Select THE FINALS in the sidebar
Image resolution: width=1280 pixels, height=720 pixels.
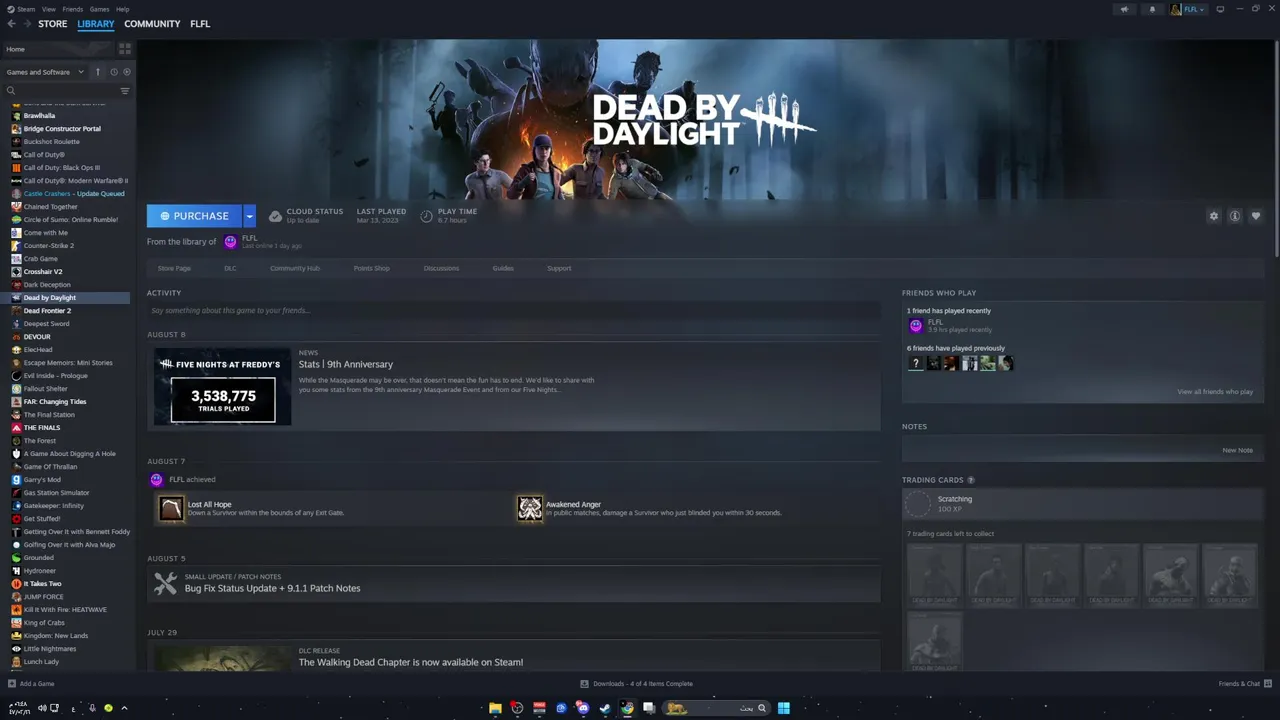coord(42,428)
